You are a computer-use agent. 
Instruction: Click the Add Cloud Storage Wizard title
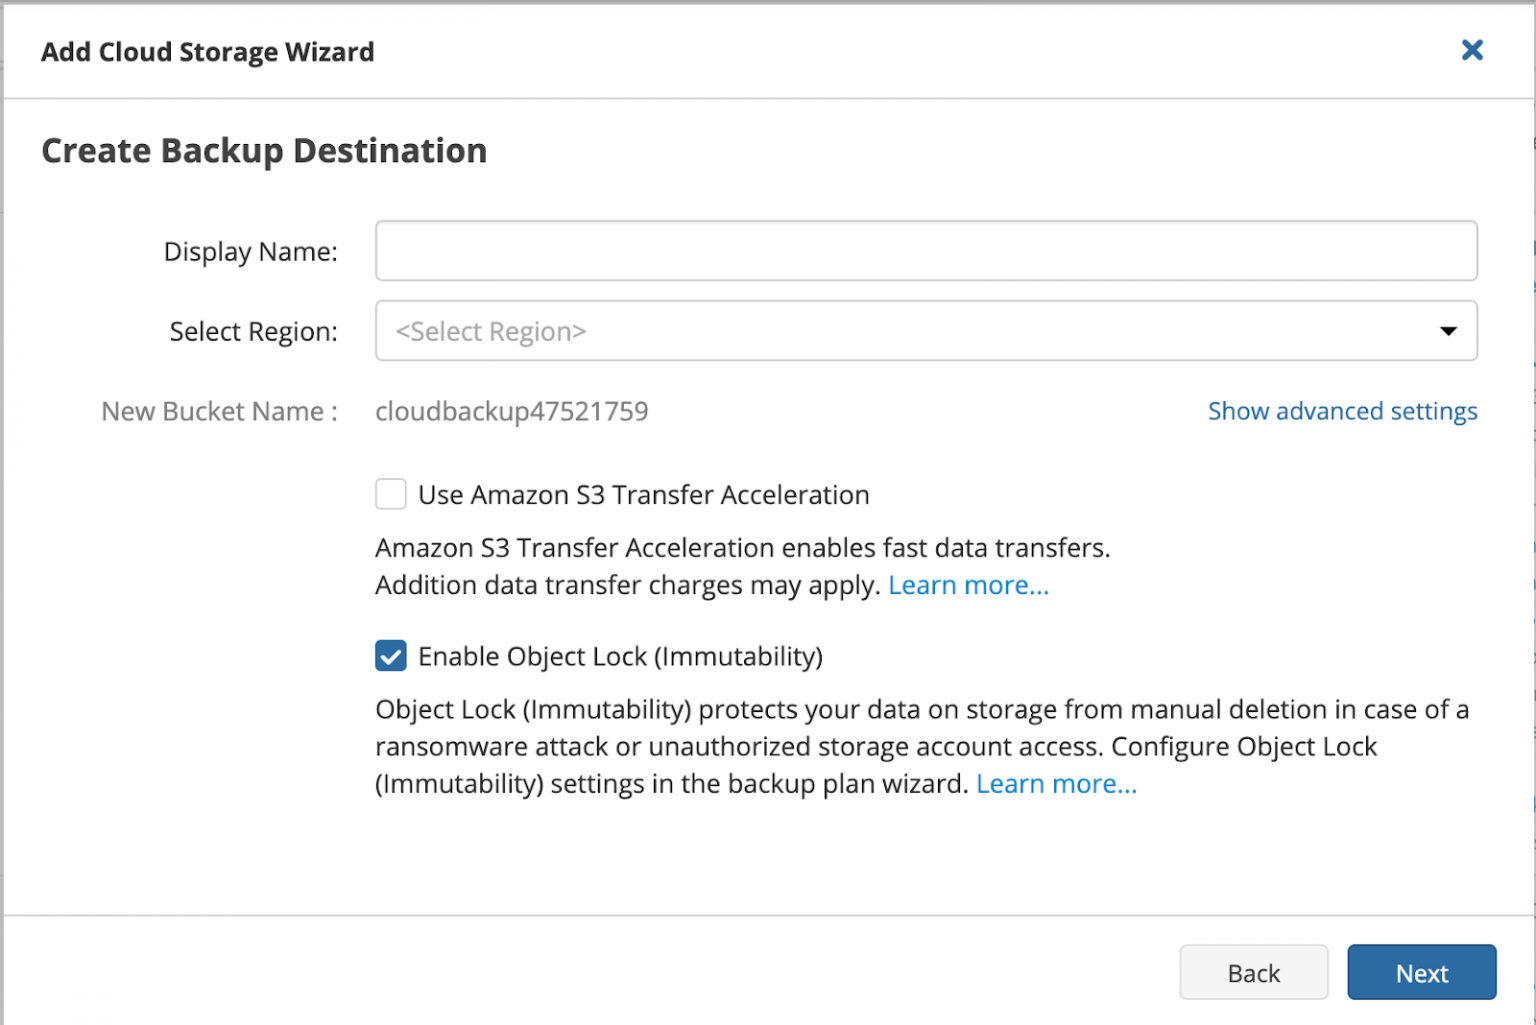point(207,51)
